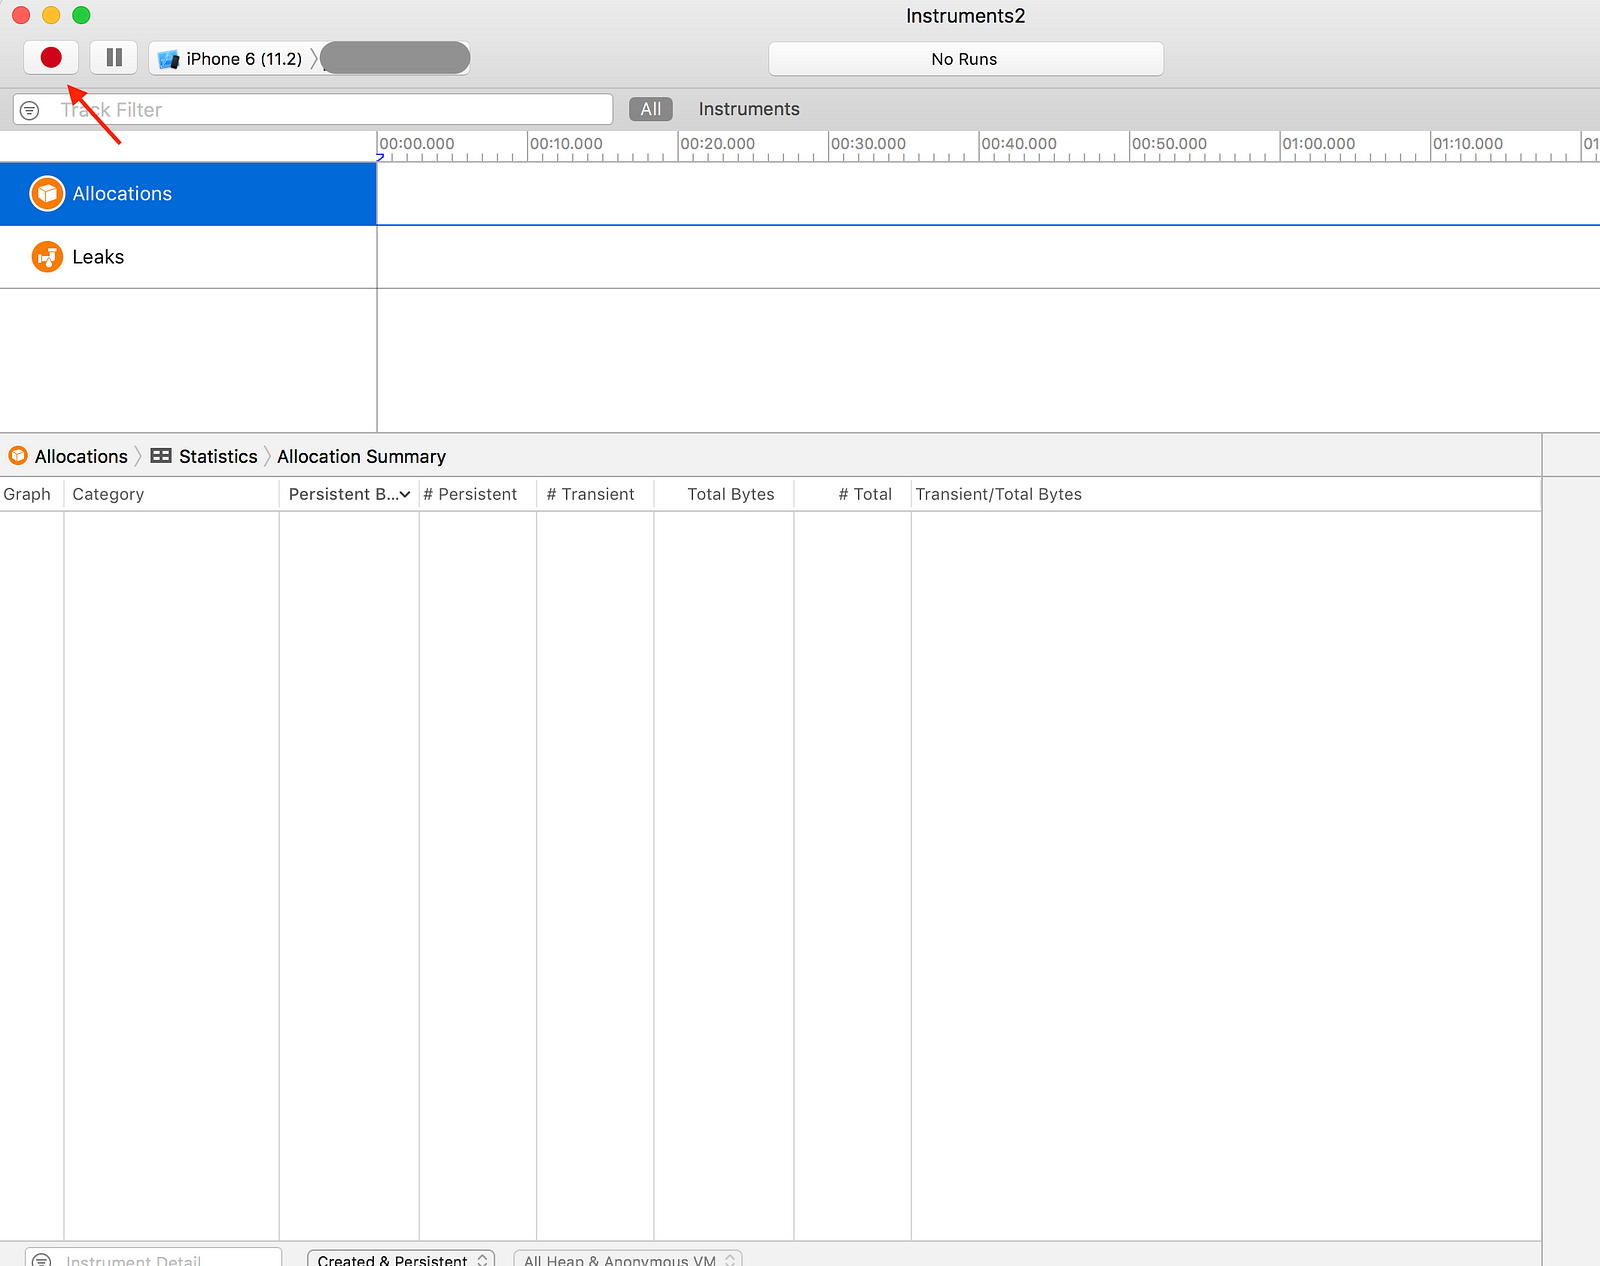Open the Allocation Summary breadcrumb menu
This screenshot has height=1266, width=1600.
coord(361,456)
